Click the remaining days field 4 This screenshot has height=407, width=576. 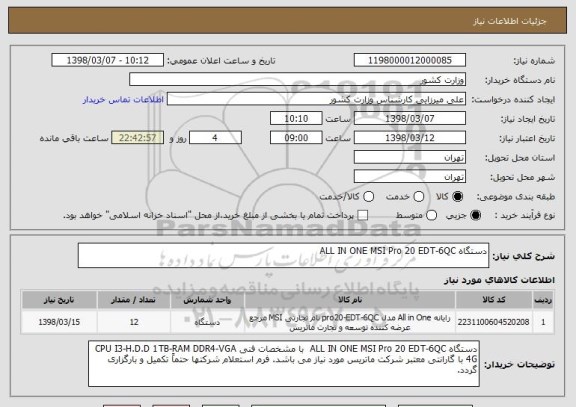coord(215,138)
